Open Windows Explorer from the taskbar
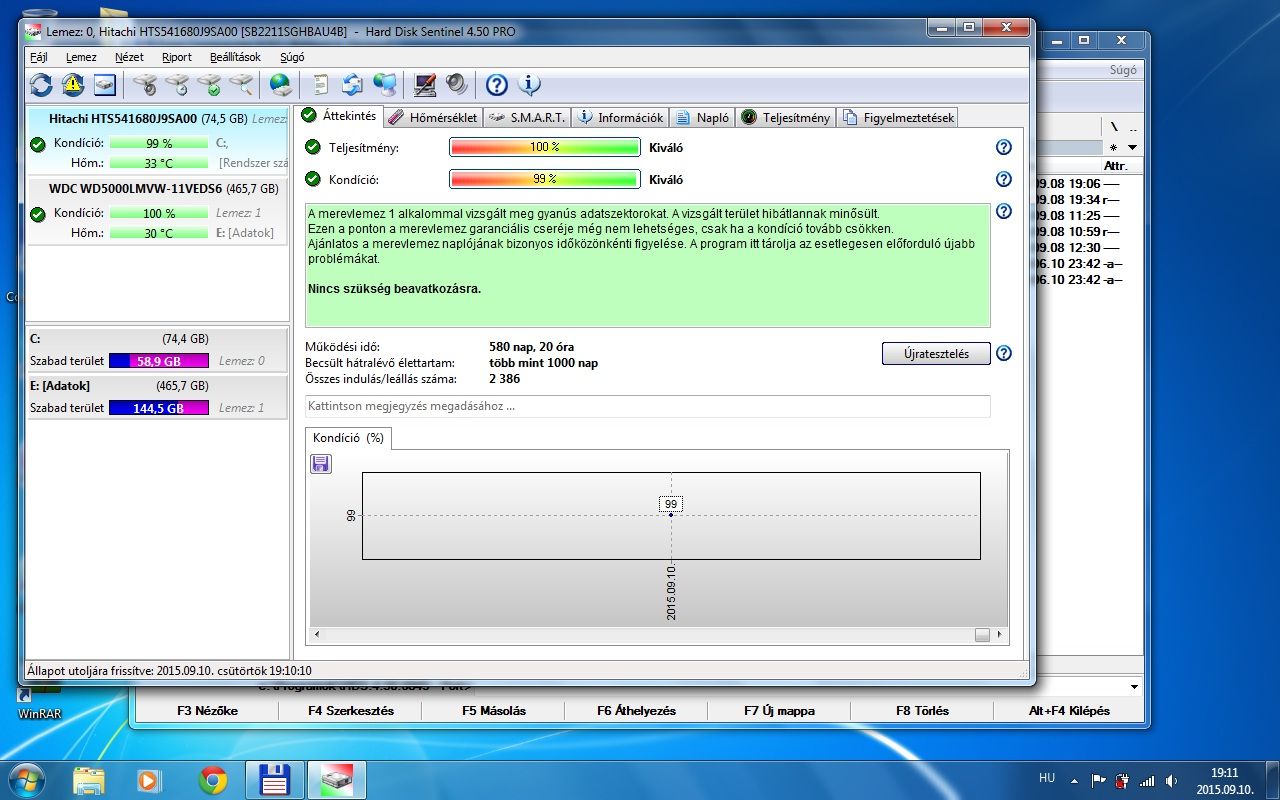Viewport: 1280px width, 800px height. click(x=89, y=779)
